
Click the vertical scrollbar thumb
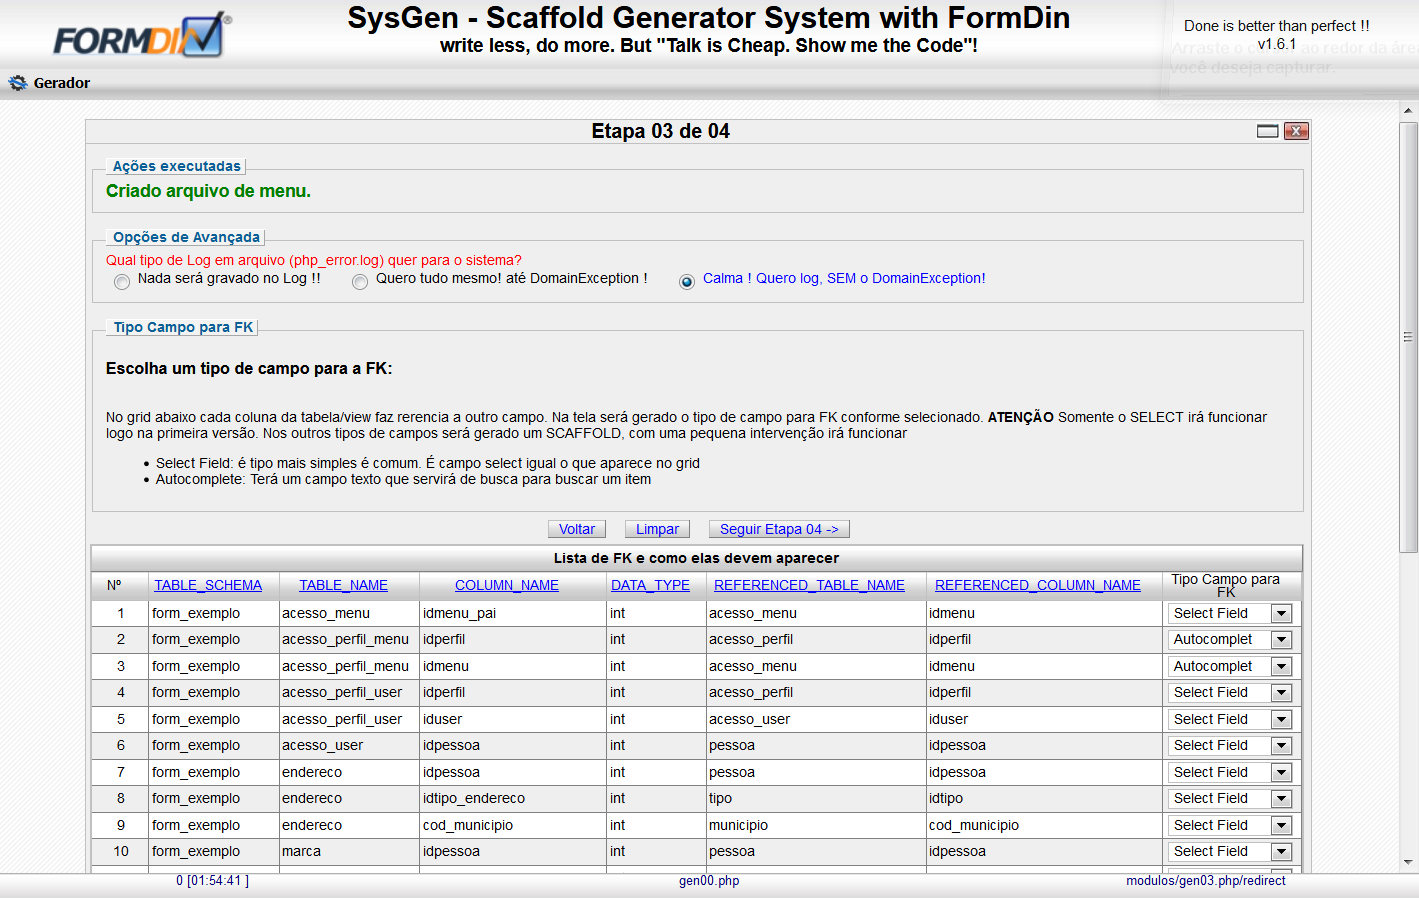1409,337
